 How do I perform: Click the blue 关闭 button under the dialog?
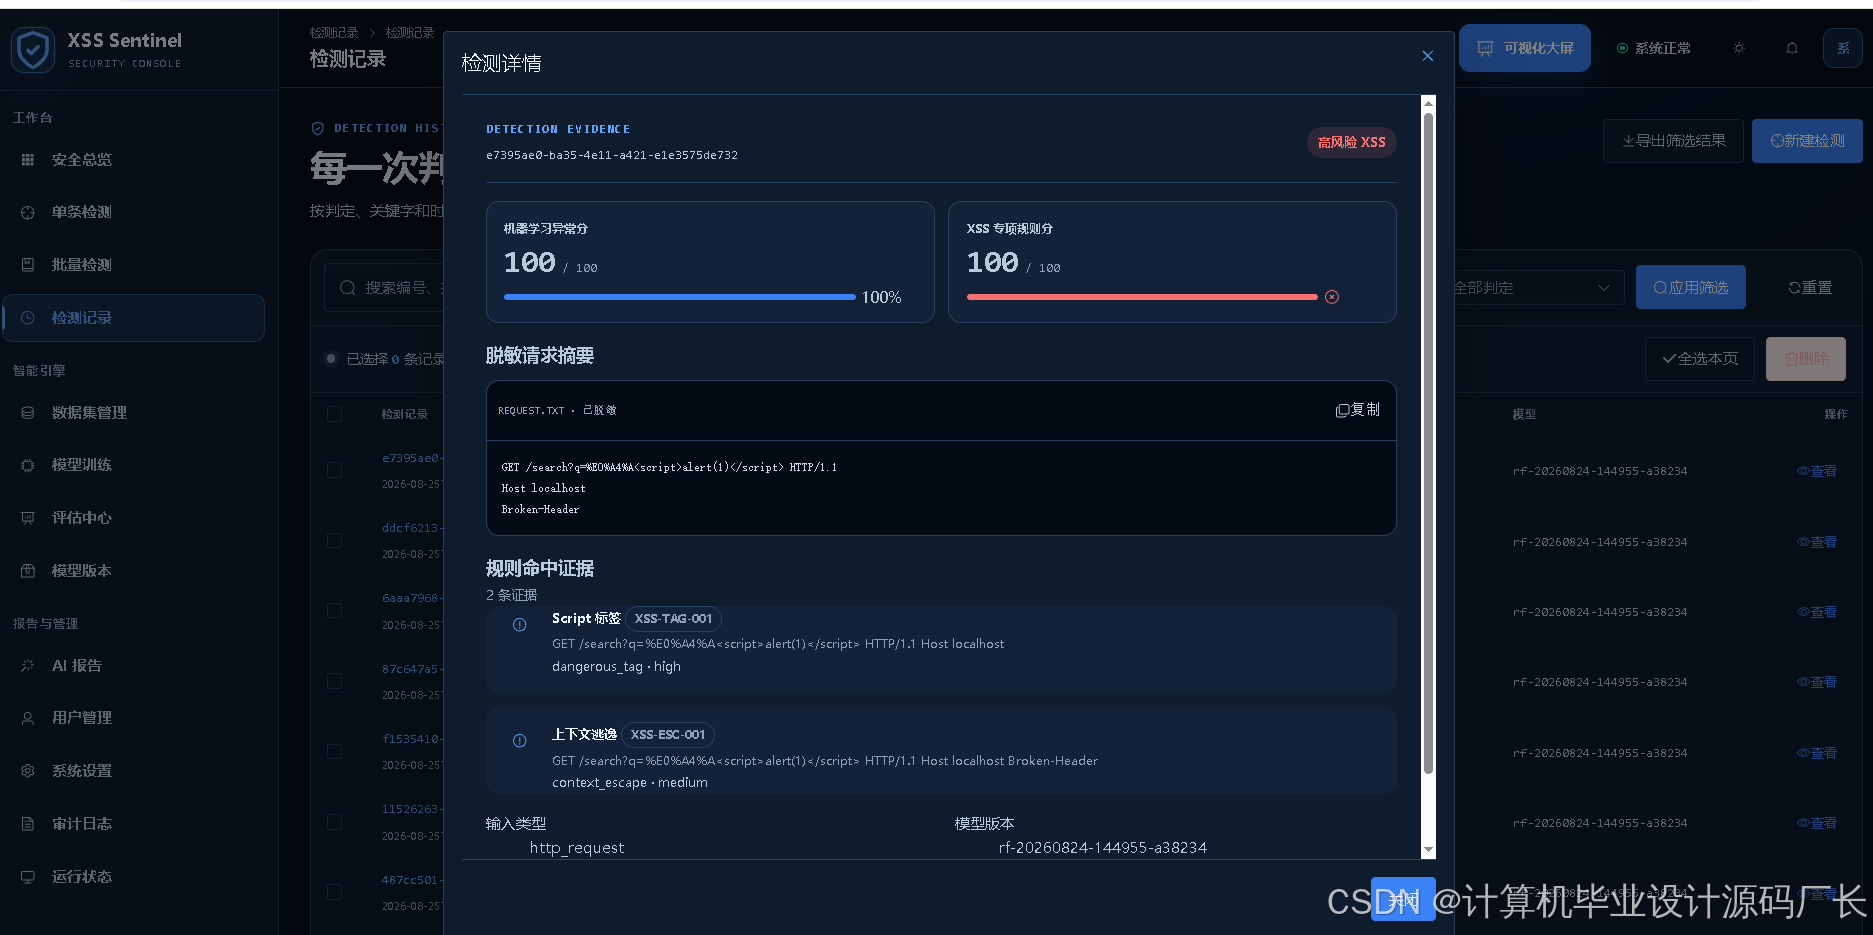coord(1404,900)
